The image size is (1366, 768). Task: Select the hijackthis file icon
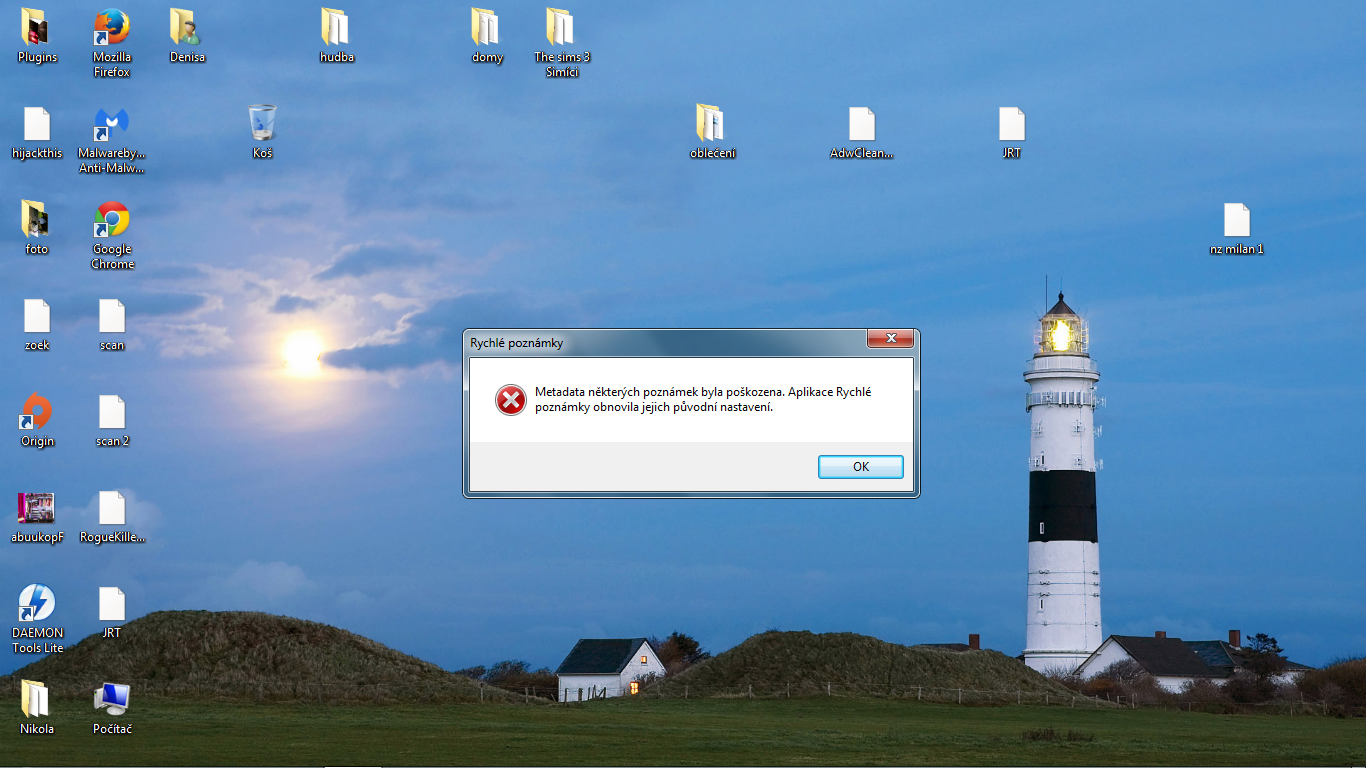[37, 123]
